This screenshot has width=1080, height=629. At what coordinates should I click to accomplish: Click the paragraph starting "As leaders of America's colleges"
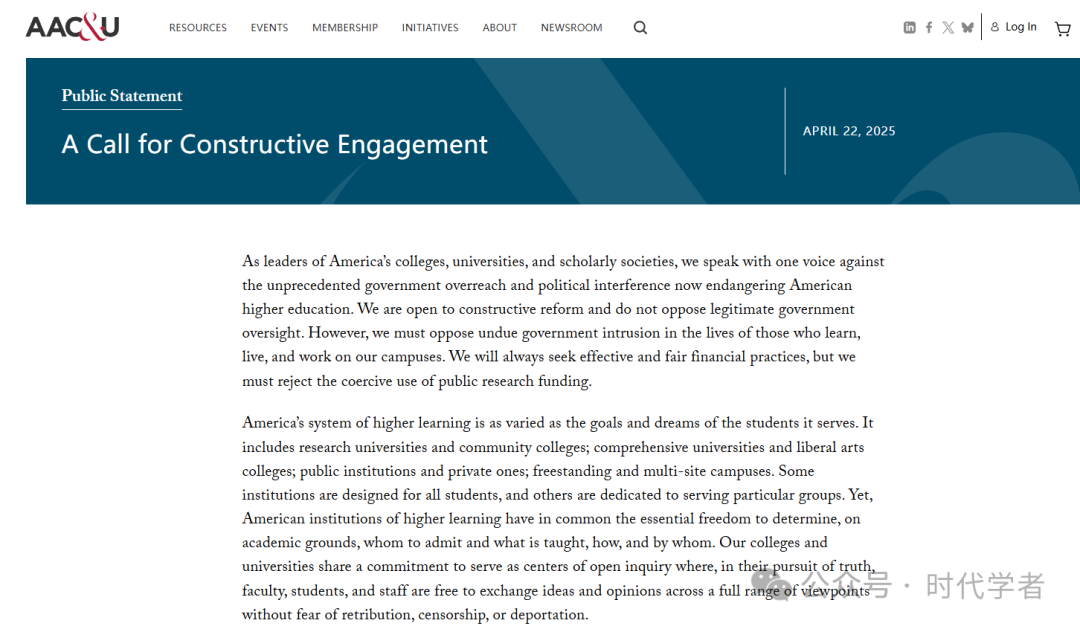pos(563,321)
